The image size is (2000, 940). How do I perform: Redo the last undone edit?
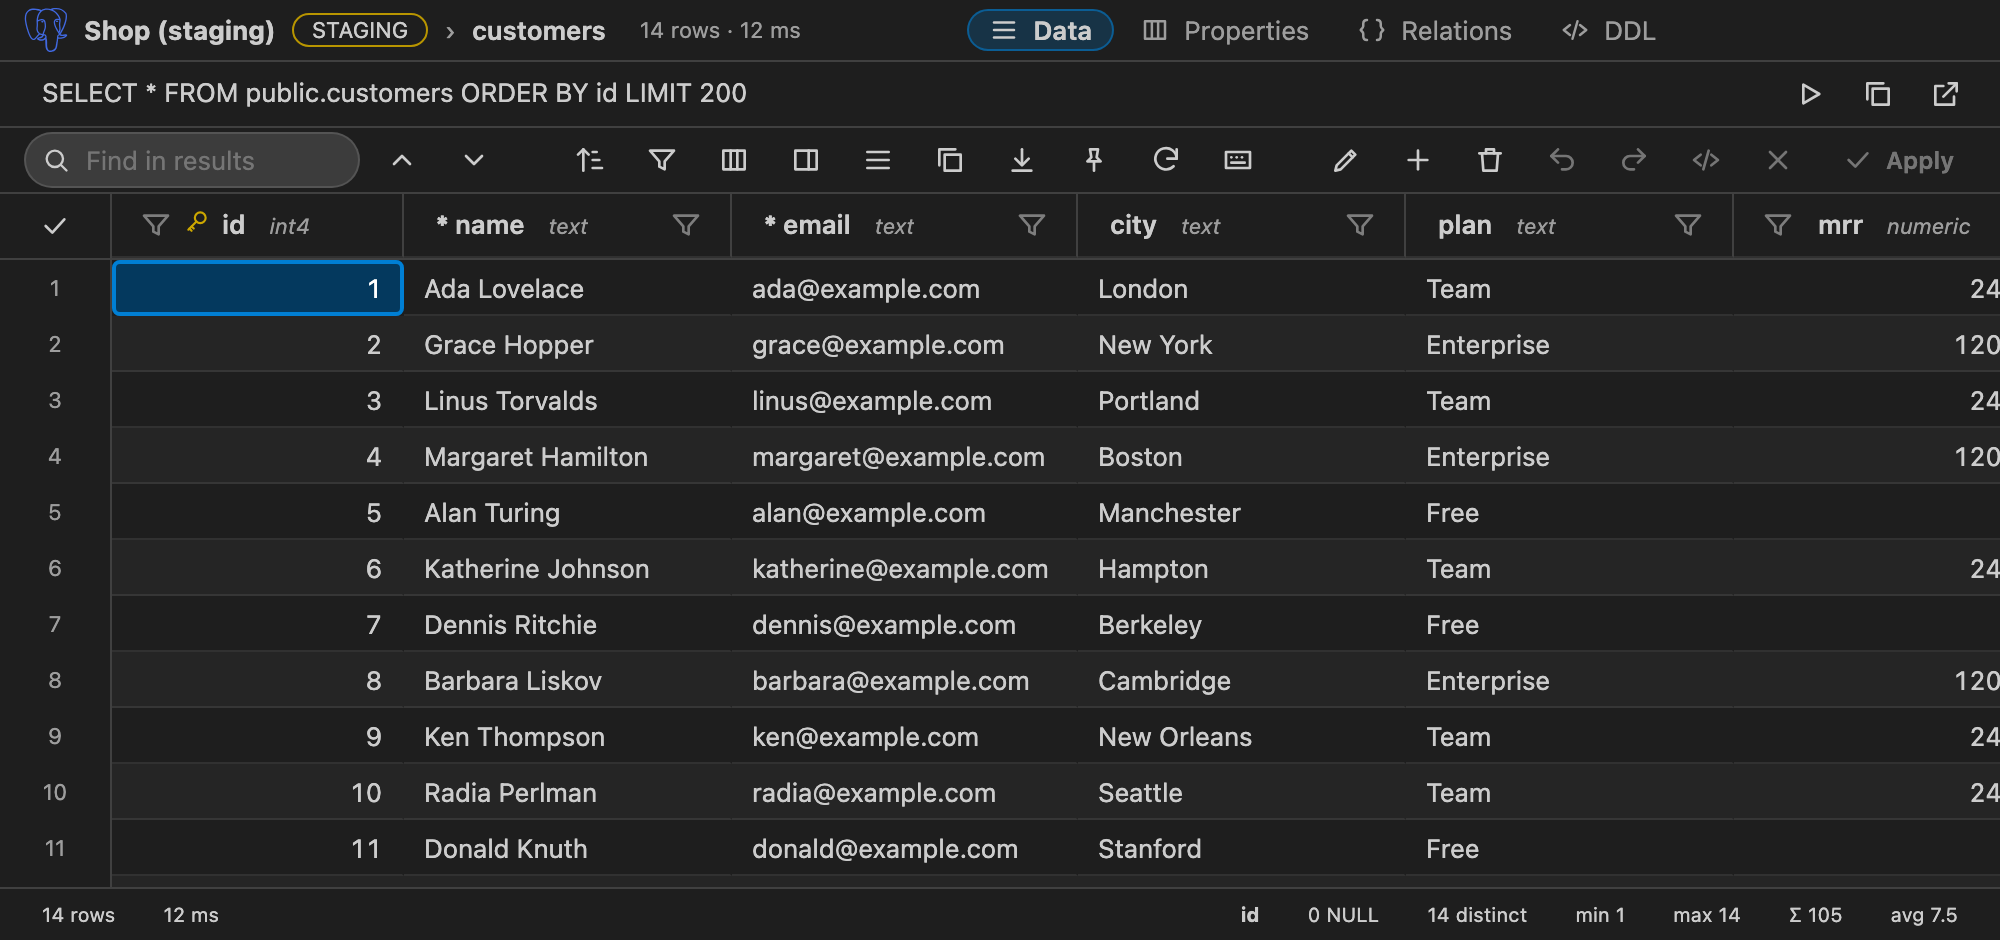click(1634, 160)
